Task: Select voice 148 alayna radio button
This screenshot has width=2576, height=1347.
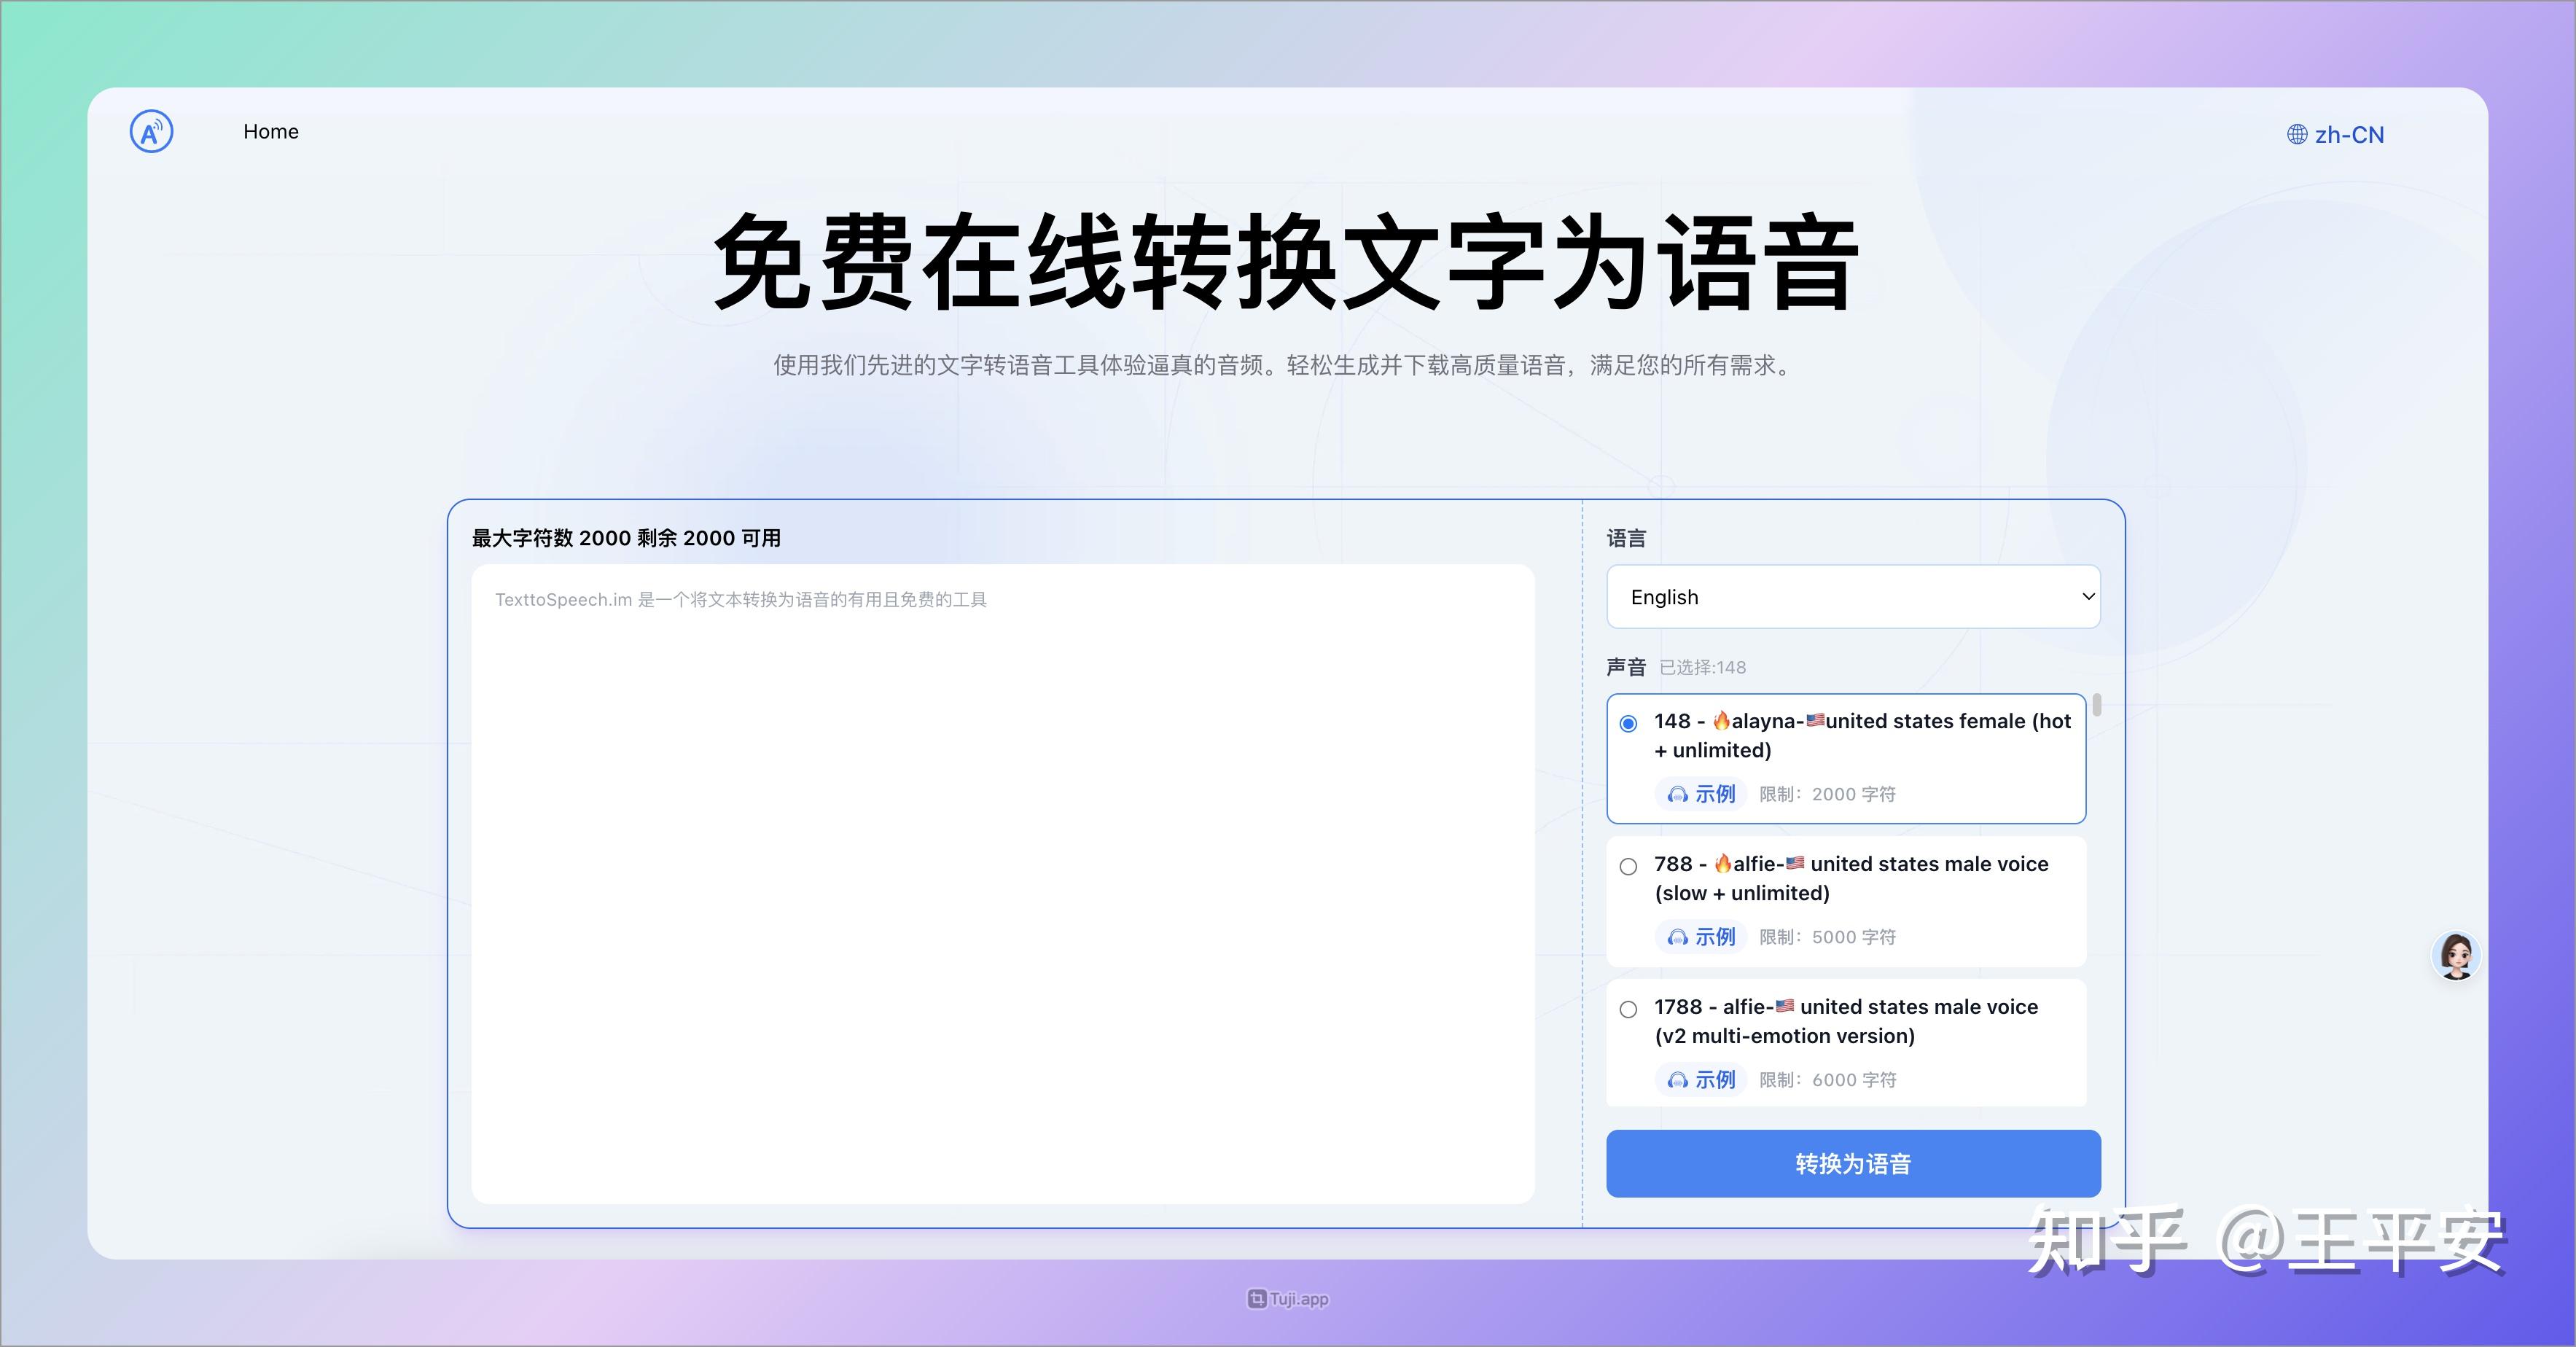Action: pos(1628,723)
